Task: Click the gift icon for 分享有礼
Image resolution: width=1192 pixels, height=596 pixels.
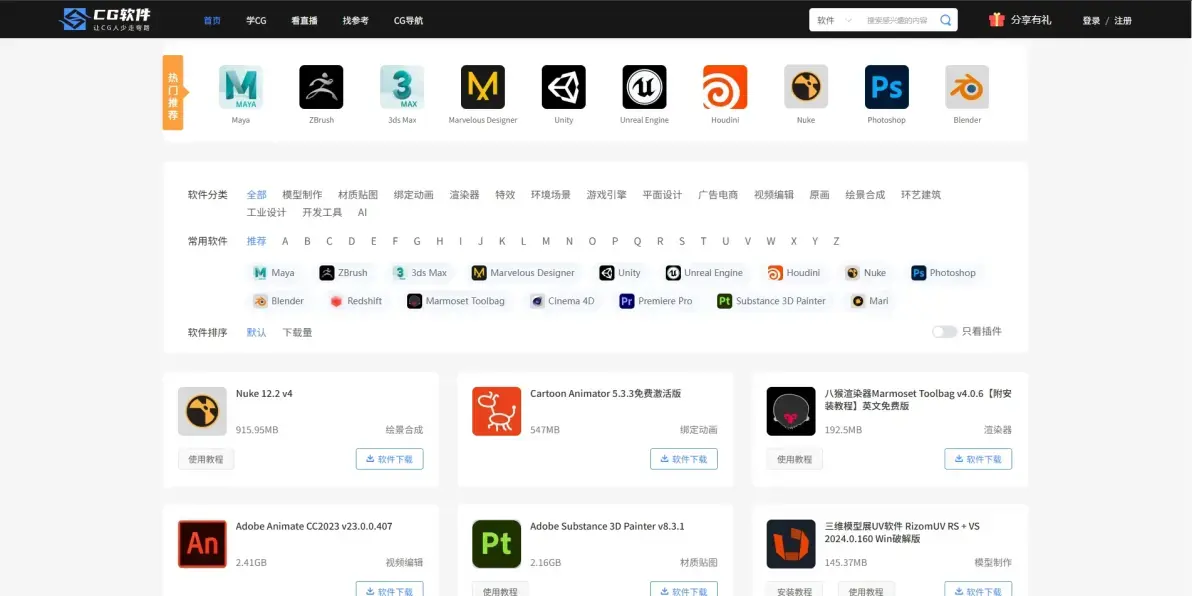Action: coord(997,20)
